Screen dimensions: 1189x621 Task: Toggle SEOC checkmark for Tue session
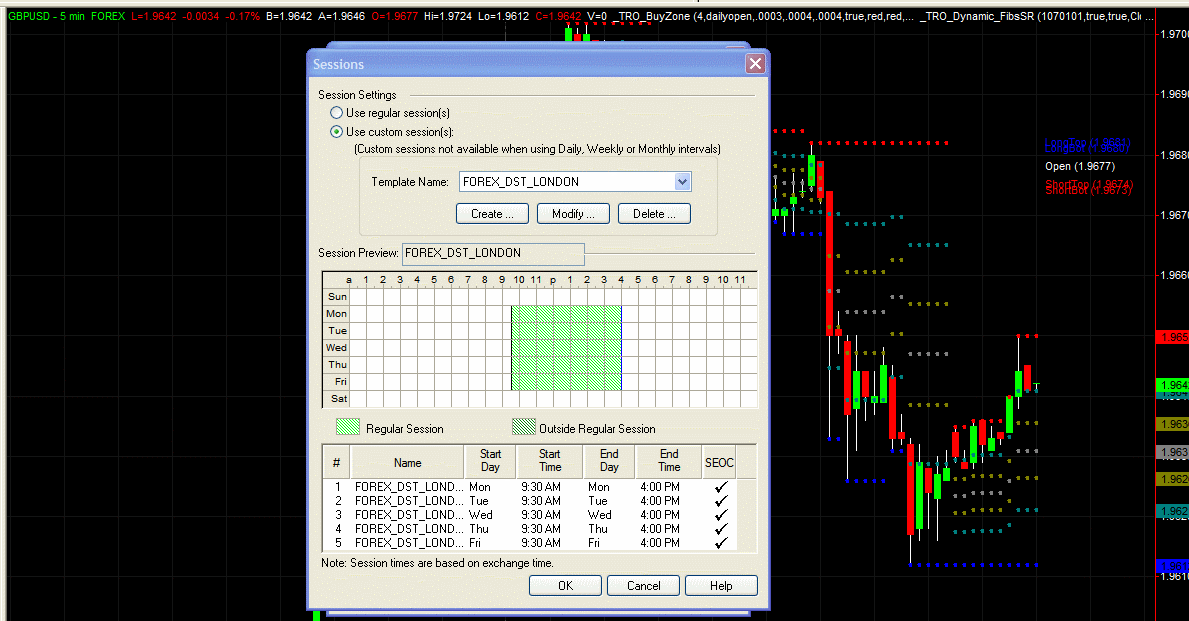pos(721,500)
